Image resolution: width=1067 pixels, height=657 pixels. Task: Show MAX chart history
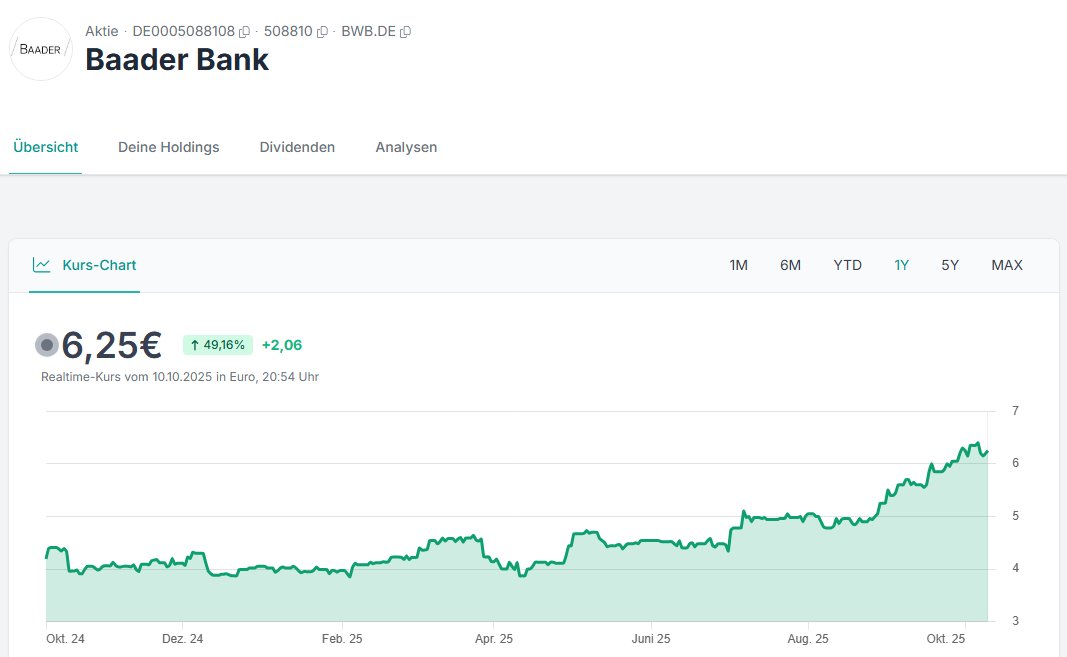[1007, 265]
